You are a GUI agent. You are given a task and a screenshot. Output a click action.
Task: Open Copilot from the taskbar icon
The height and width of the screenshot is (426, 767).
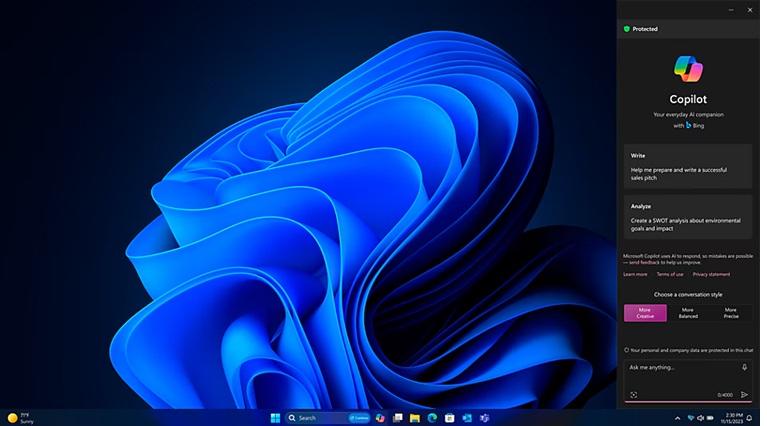(x=380, y=418)
